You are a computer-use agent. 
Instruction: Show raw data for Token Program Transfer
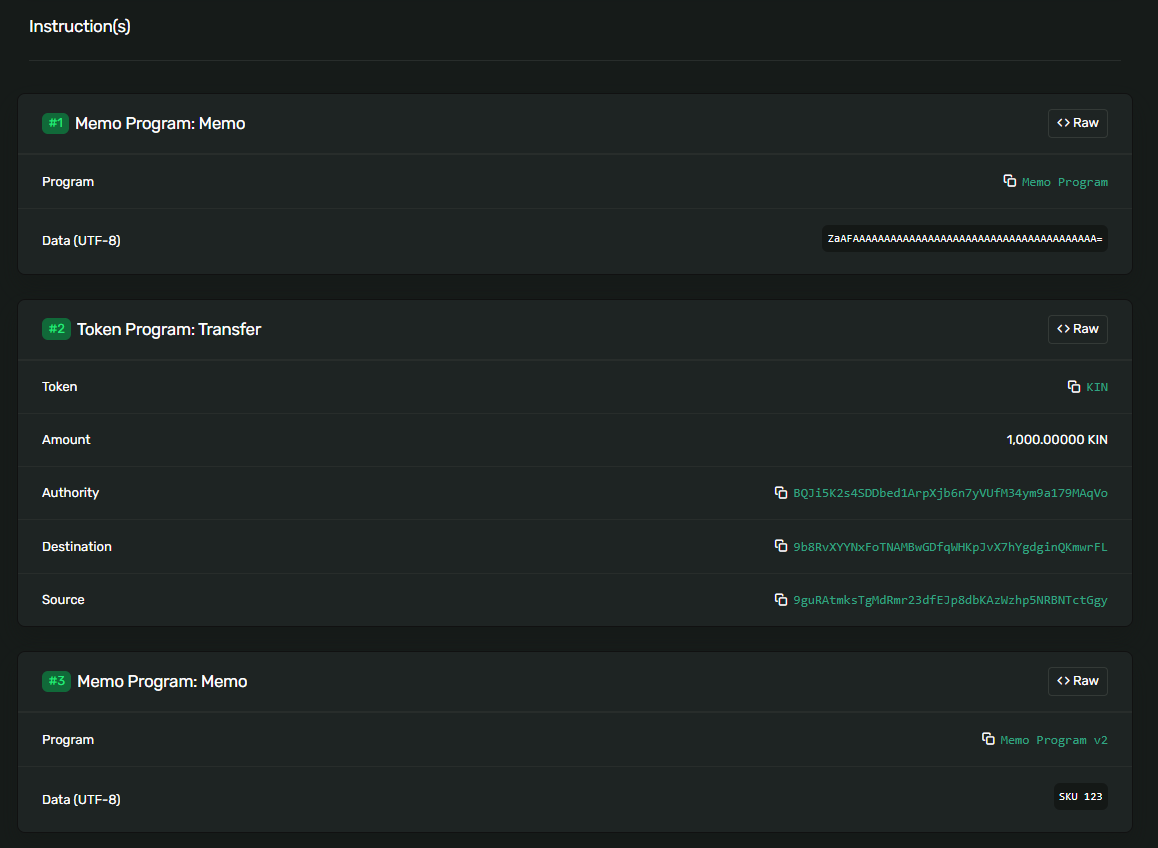coord(1077,329)
